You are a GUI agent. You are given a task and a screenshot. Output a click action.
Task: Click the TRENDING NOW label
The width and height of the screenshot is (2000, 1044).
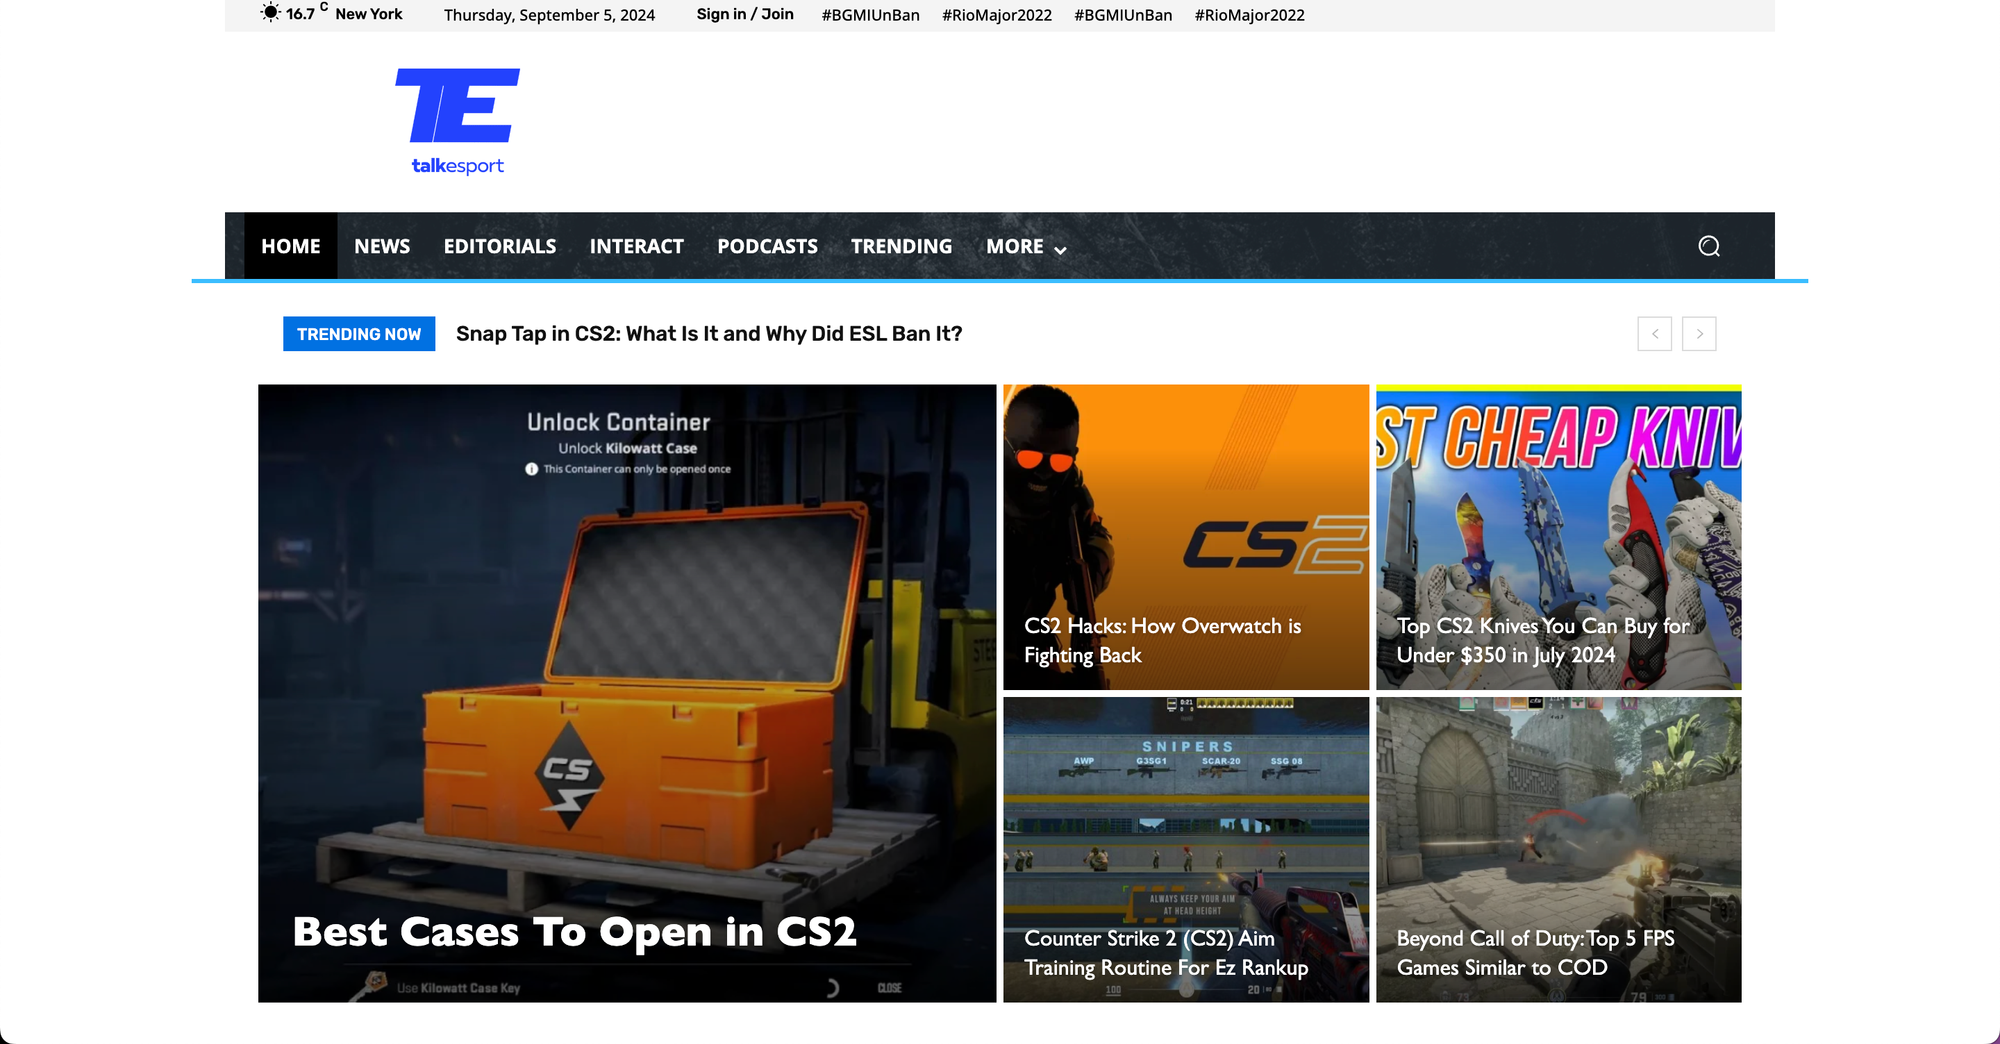click(x=359, y=334)
